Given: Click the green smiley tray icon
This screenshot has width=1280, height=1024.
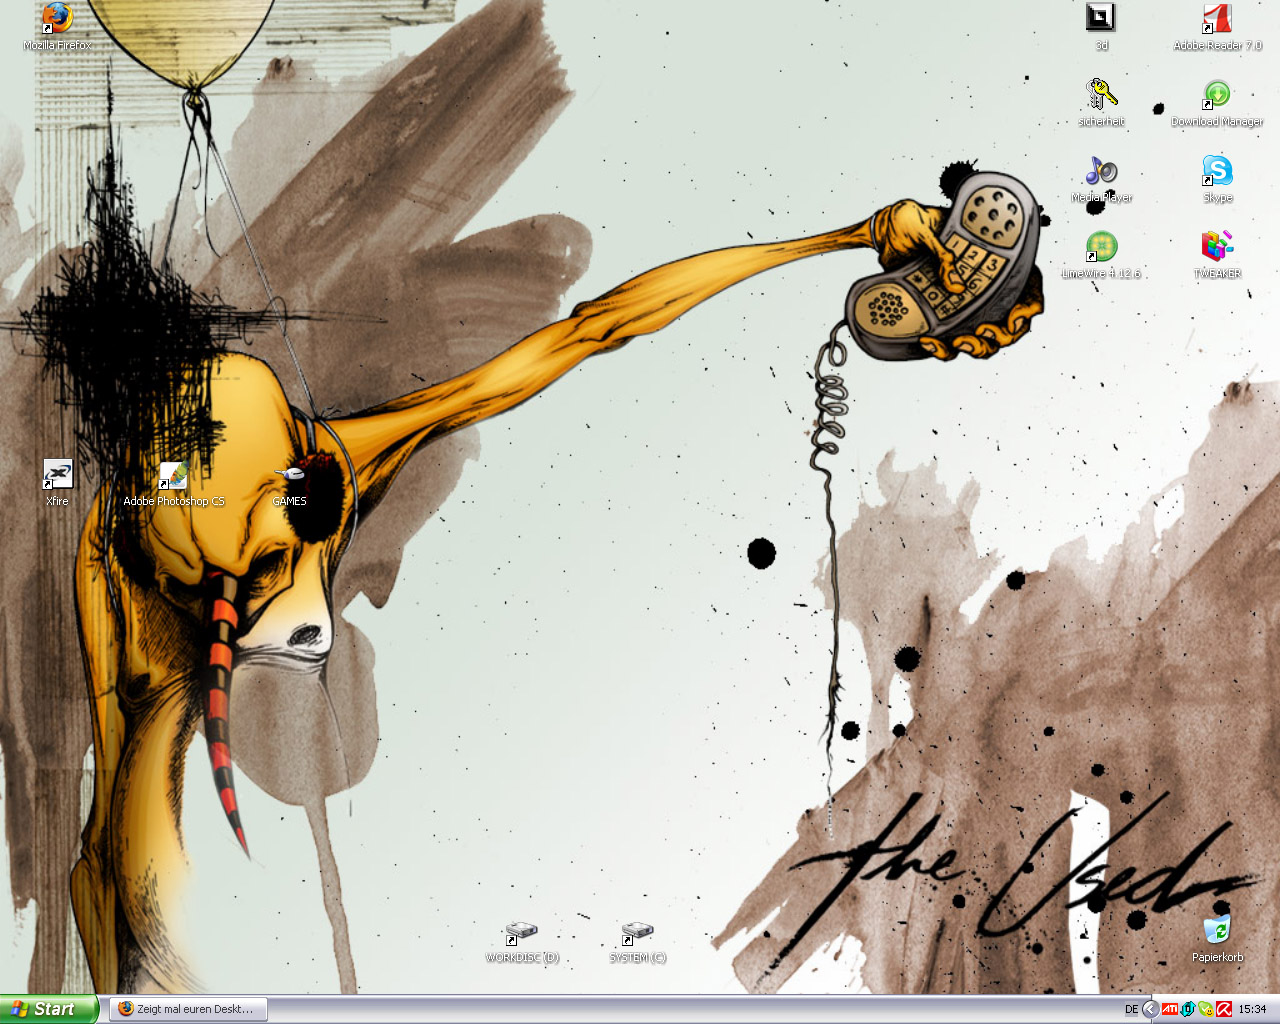Looking at the screenshot, I should 1206,1009.
